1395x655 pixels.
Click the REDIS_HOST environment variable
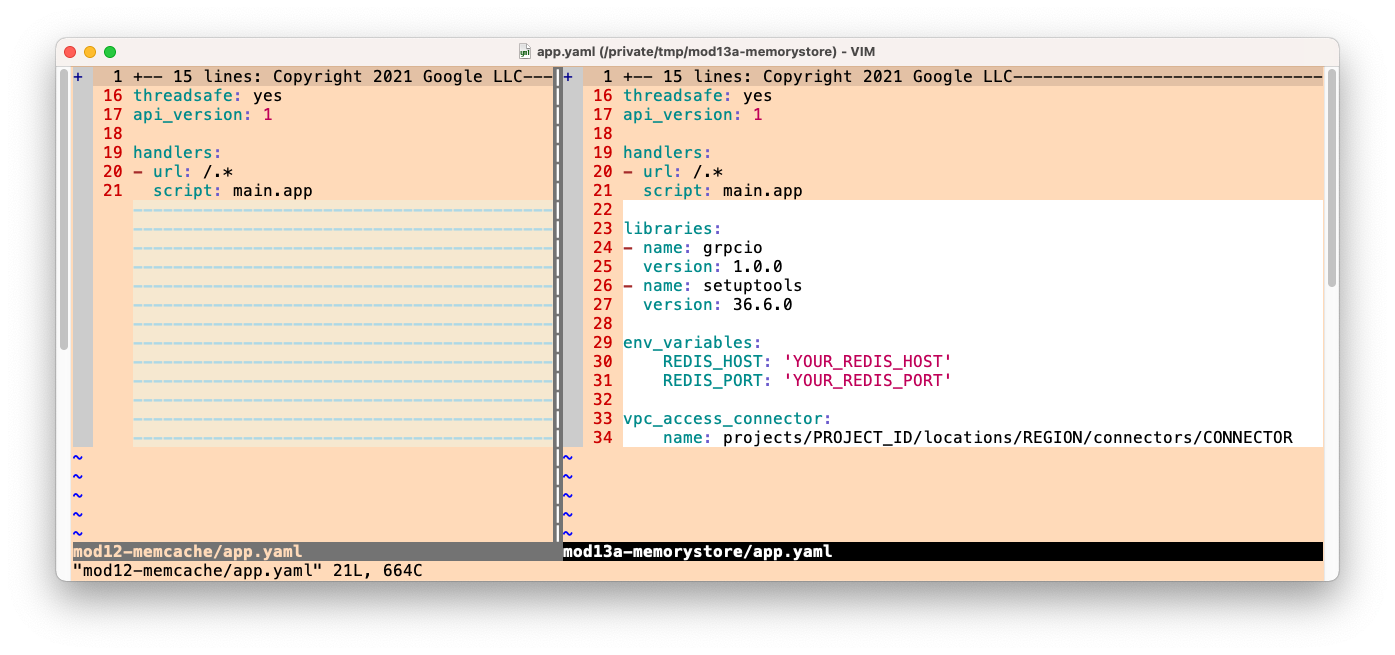[712, 361]
